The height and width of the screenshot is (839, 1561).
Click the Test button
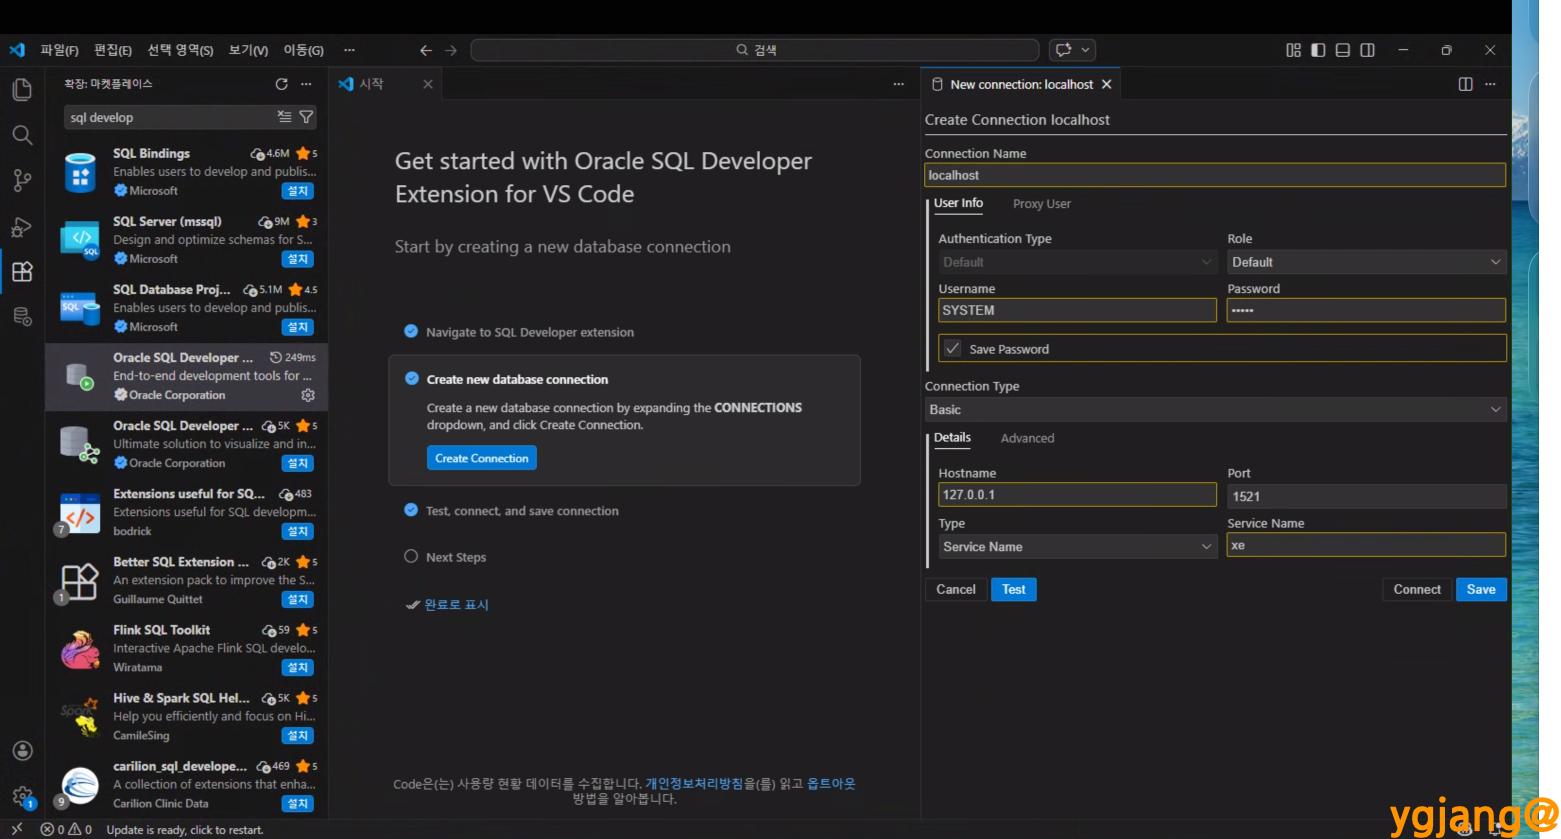(1014, 589)
